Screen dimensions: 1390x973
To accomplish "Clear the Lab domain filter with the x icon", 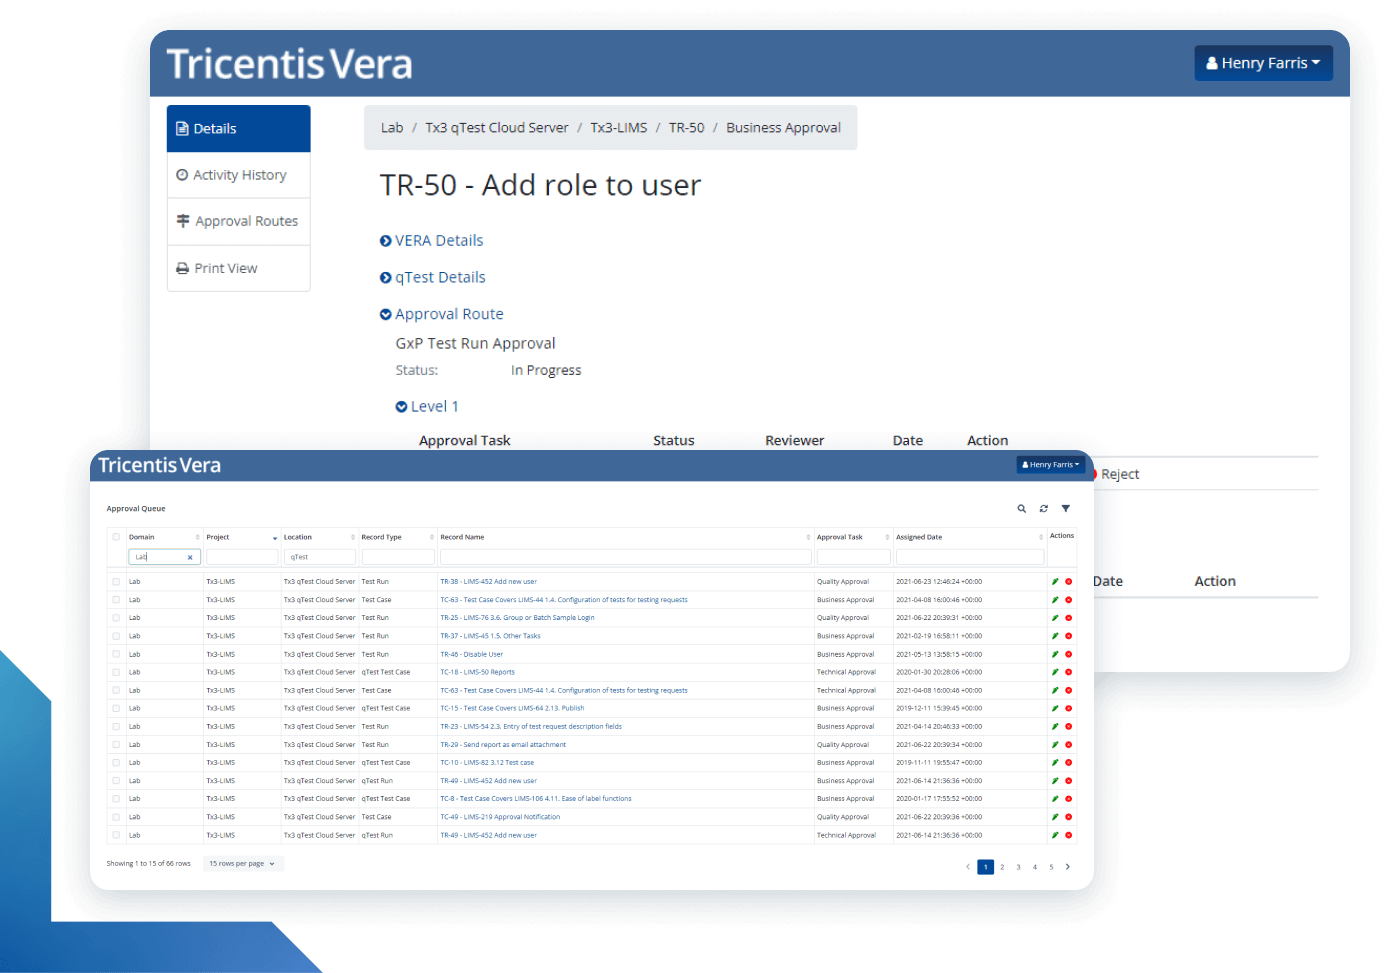I will (190, 556).
